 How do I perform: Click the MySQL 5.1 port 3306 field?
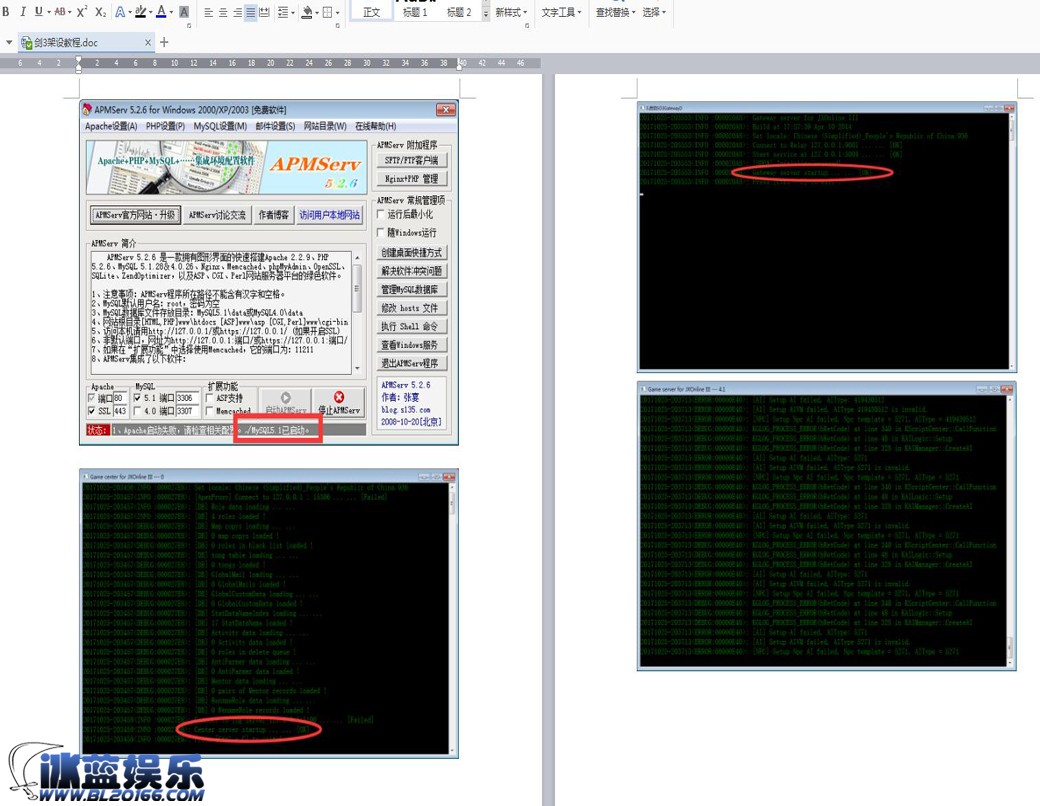point(188,398)
